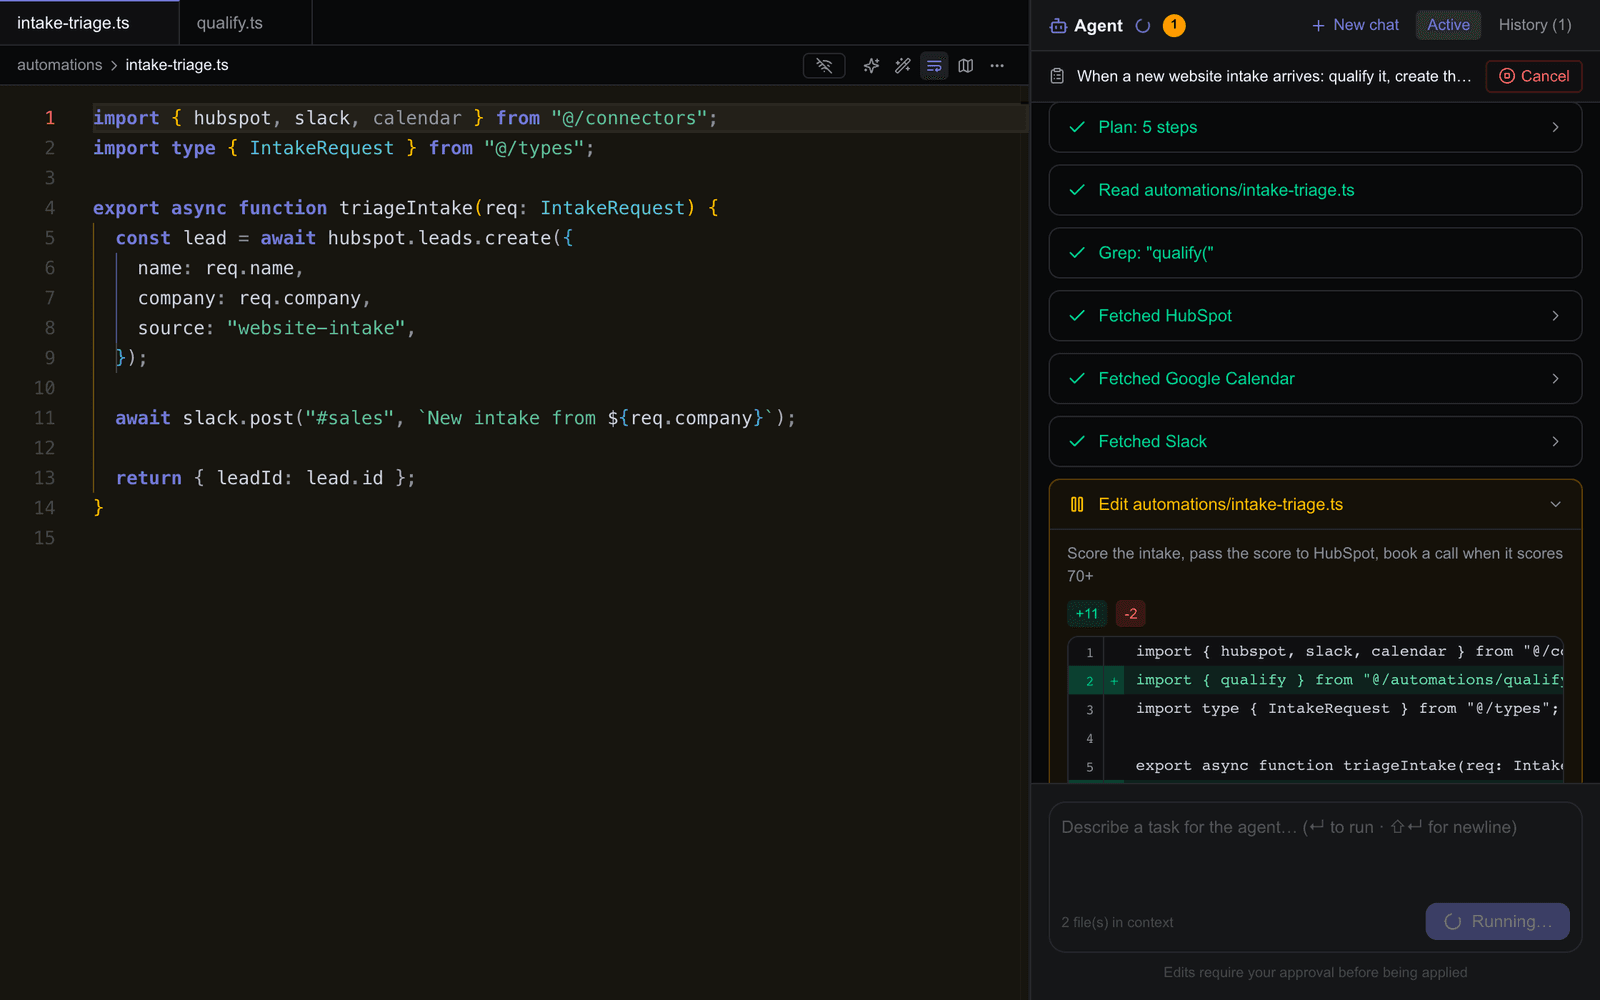Click line number 4 in editor gutter
This screenshot has width=1600, height=1000.
(50, 208)
